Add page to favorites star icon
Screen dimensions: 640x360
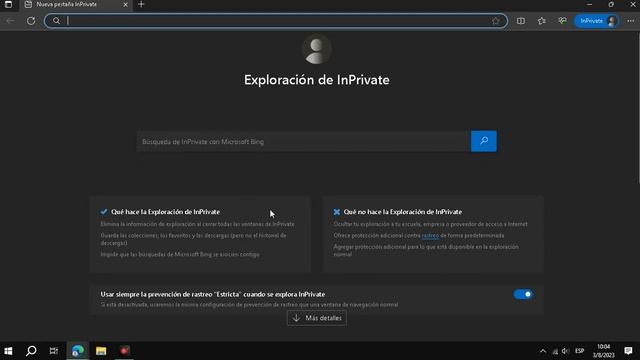496,21
